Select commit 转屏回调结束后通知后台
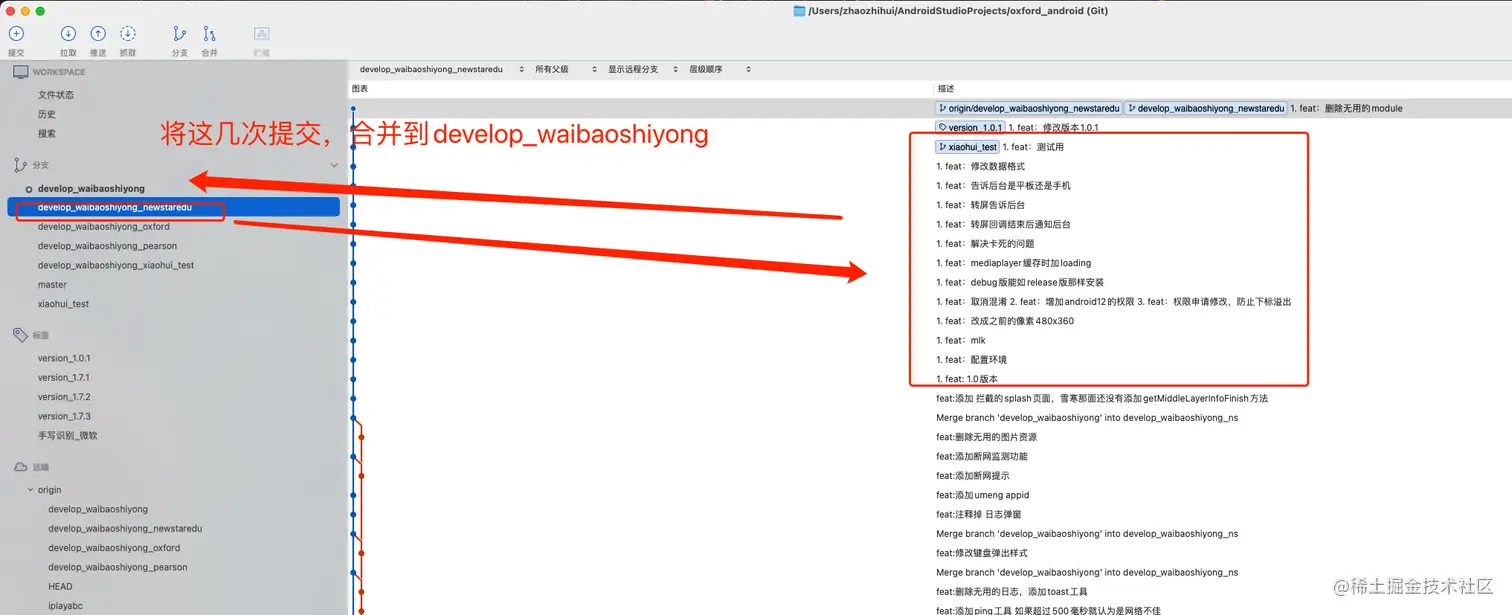Screen dimensions: 1512x615 pos(1003,224)
